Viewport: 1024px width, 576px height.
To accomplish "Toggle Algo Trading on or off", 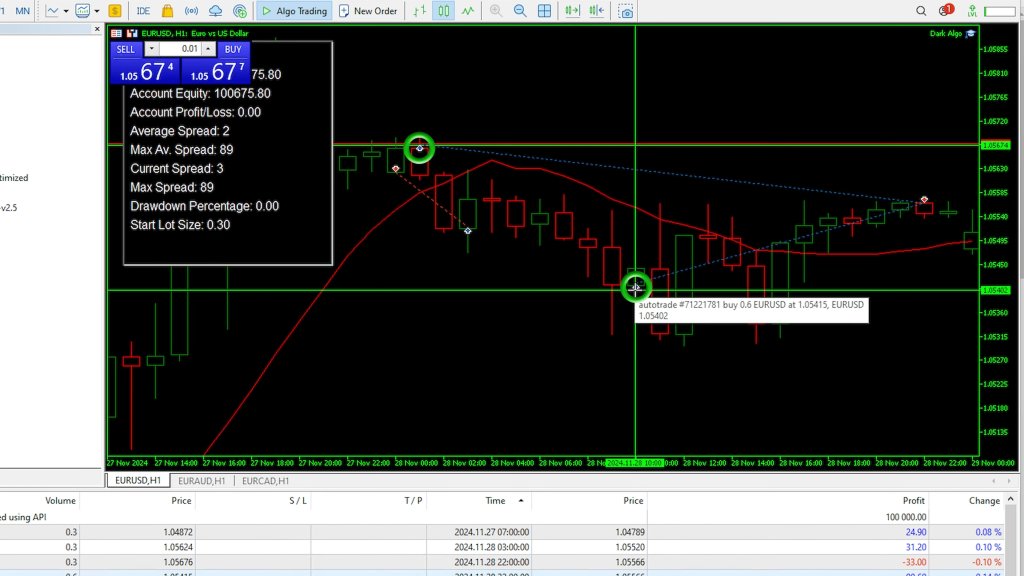I will [294, 11].
